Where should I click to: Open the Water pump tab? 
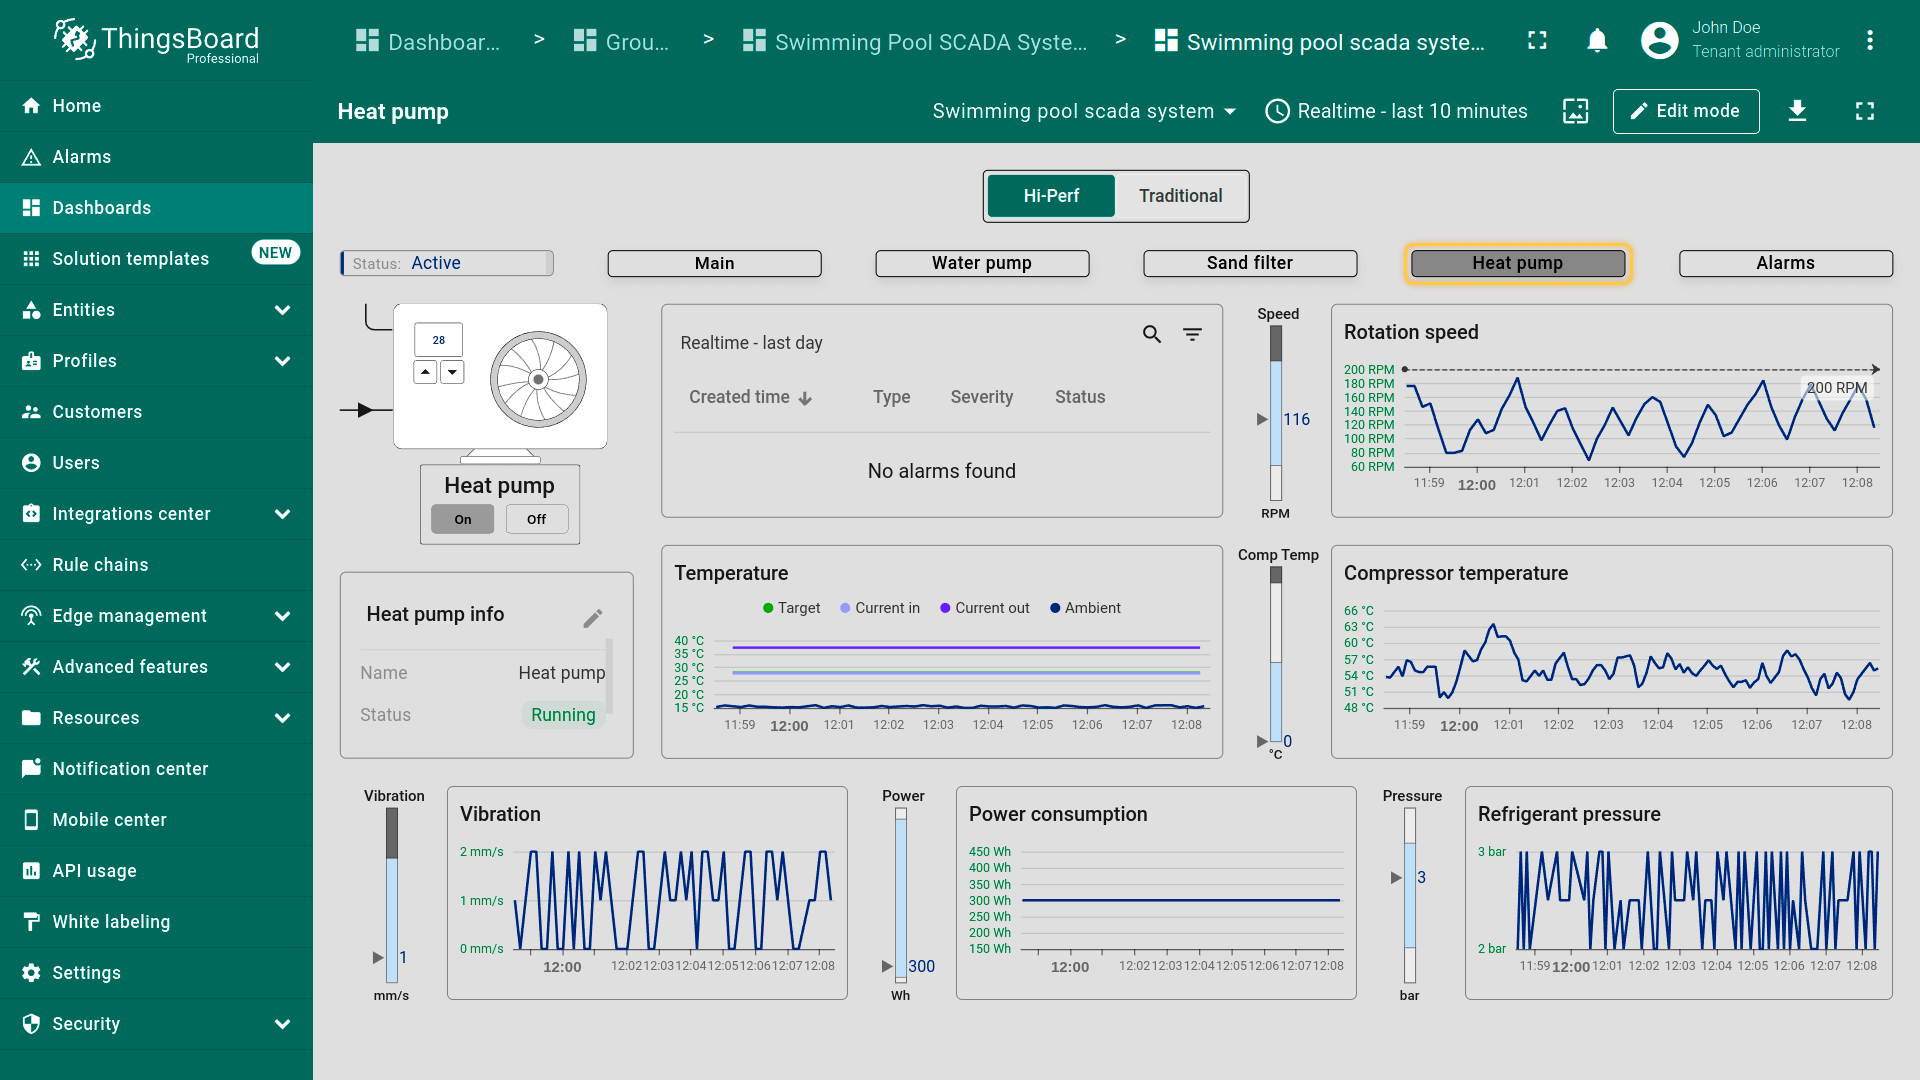(x=981, y=263)
